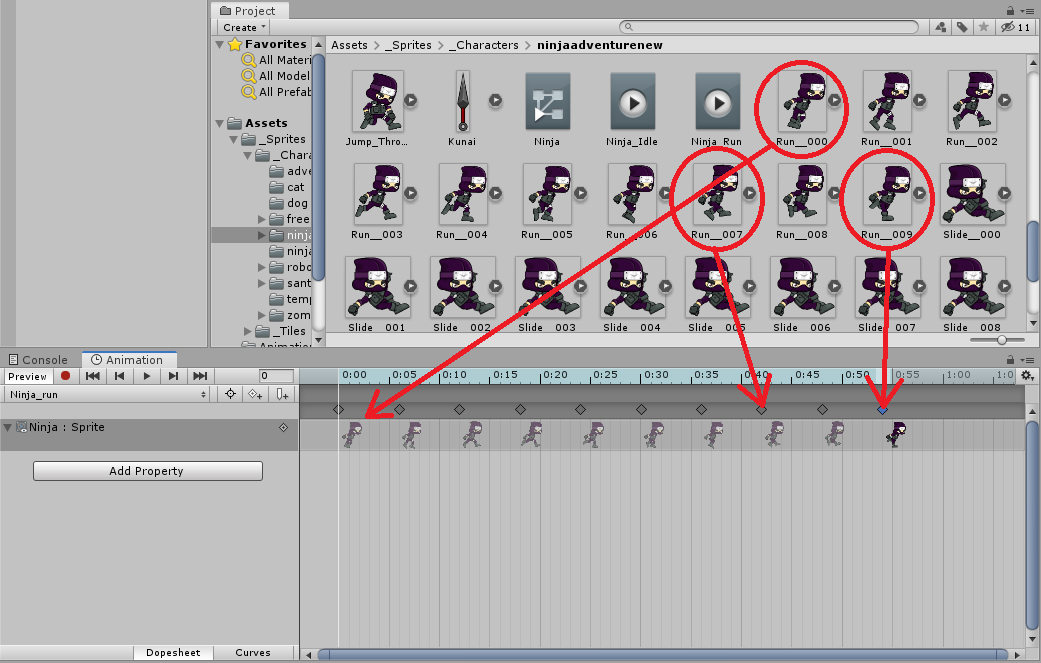Step to the next keyframe
This screenshot has height=663, width=1041.
(x=173, y=376)
